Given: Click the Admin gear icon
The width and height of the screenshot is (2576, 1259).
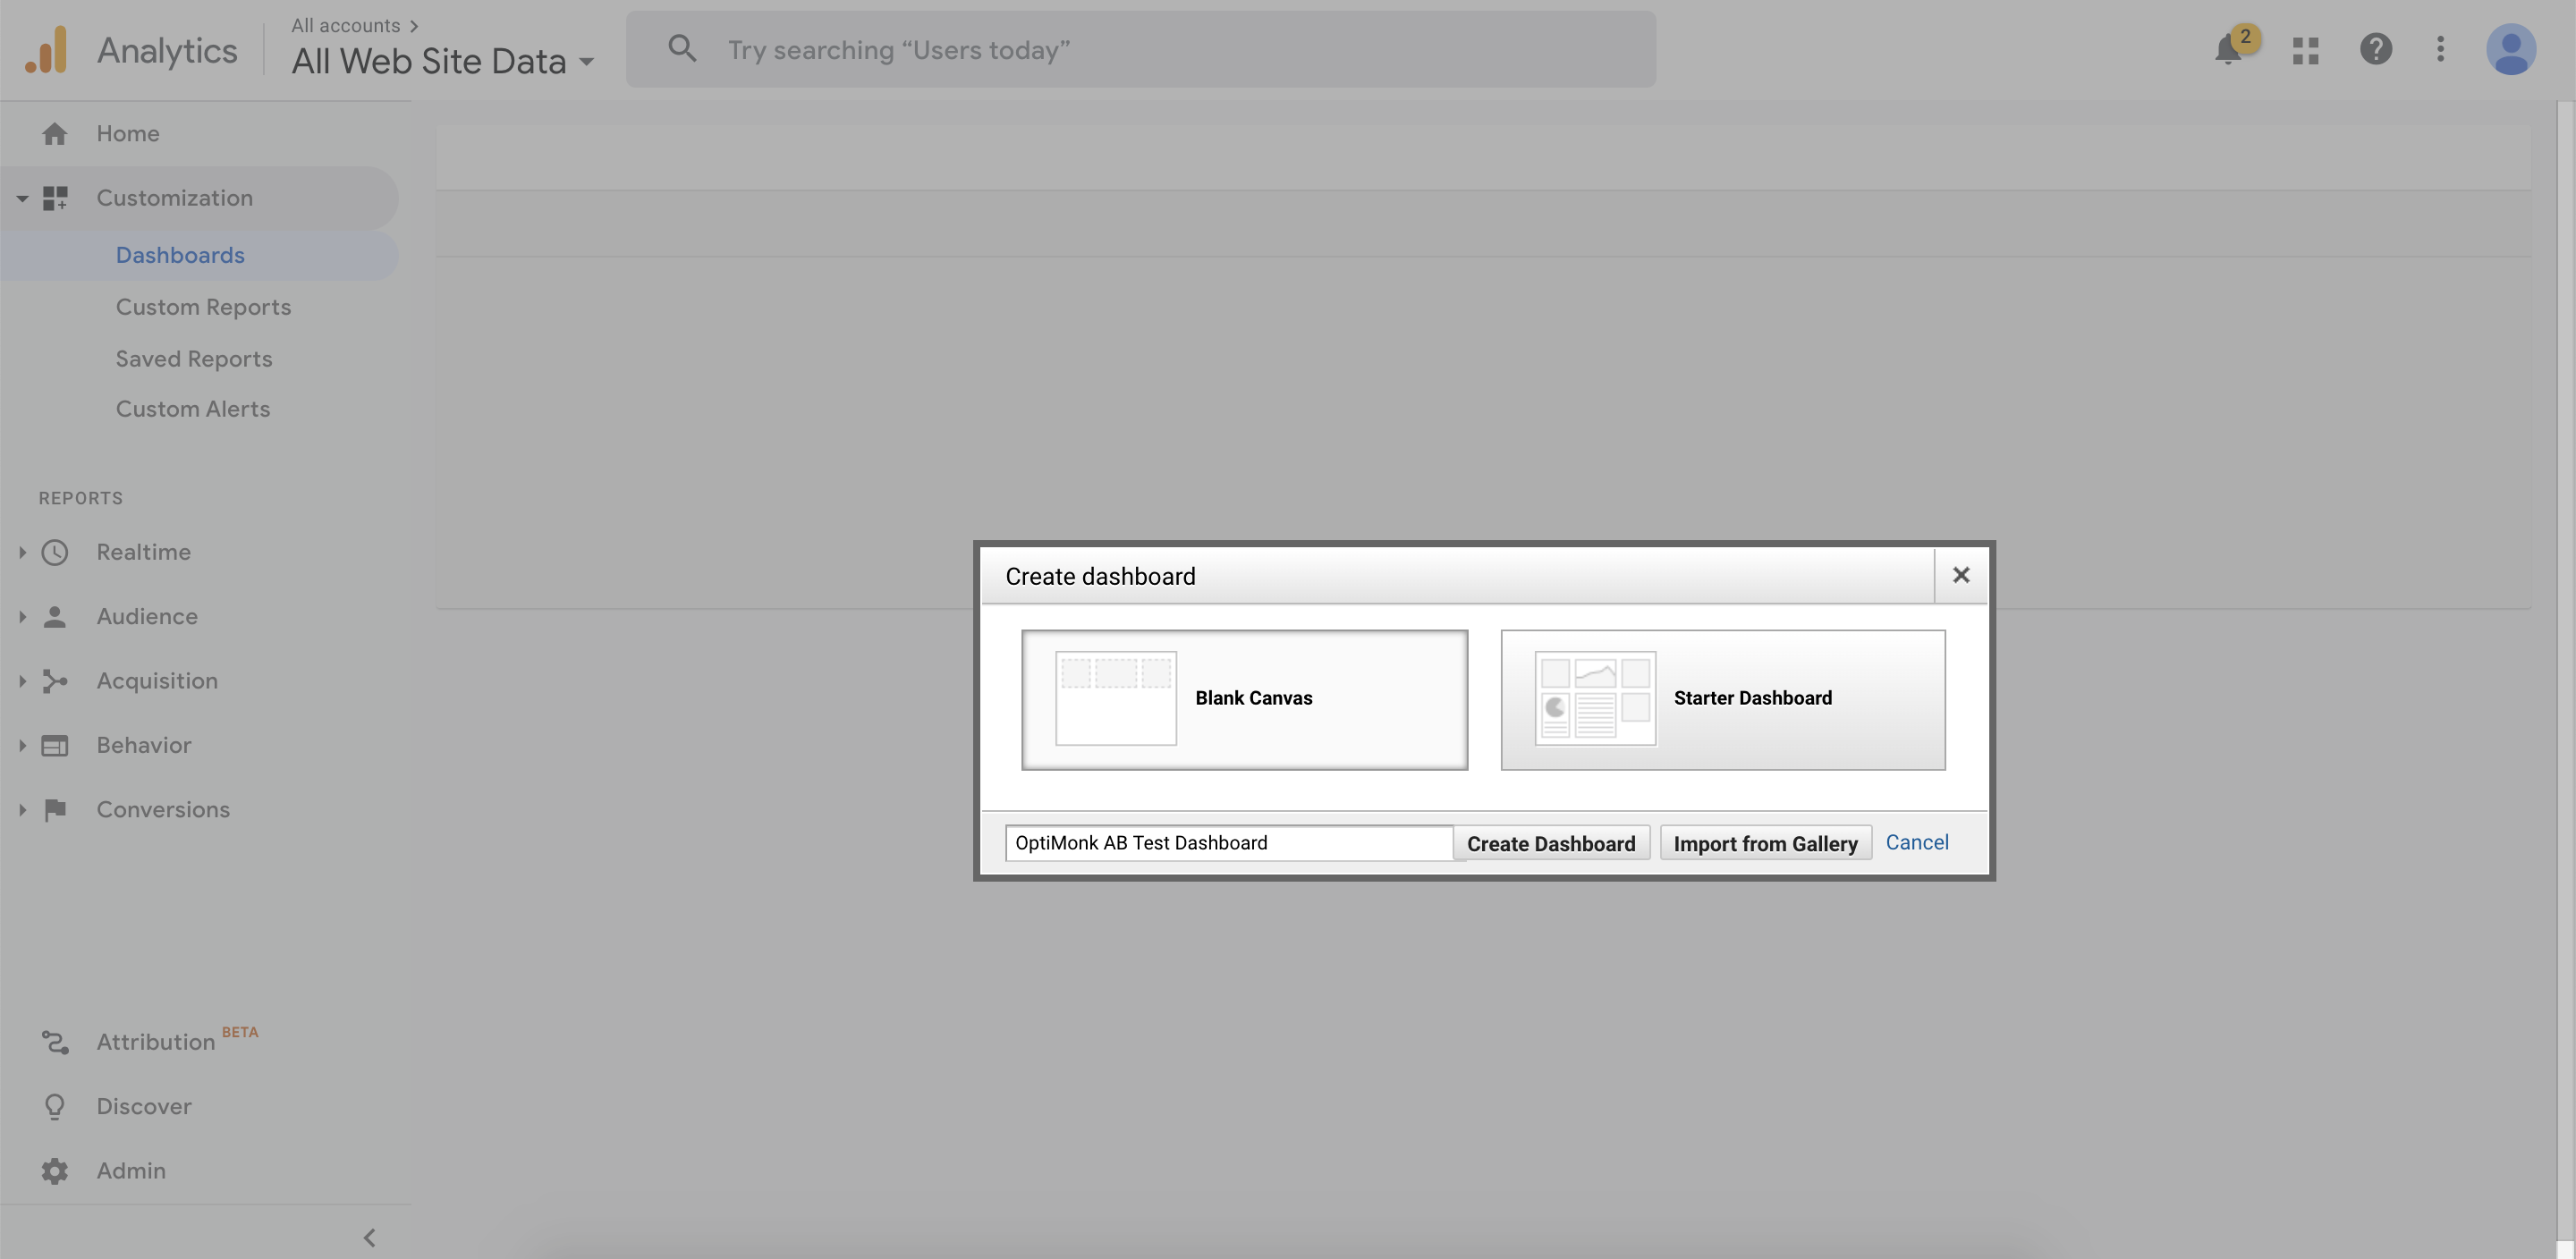Looking at the screenshot, I should pyautogui.click(x=55, y=1171).
